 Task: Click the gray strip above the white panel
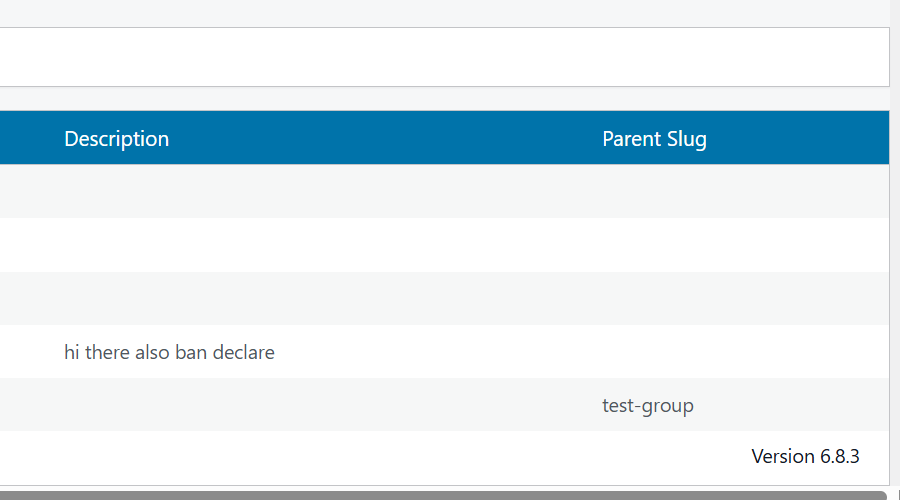[445, 13]
